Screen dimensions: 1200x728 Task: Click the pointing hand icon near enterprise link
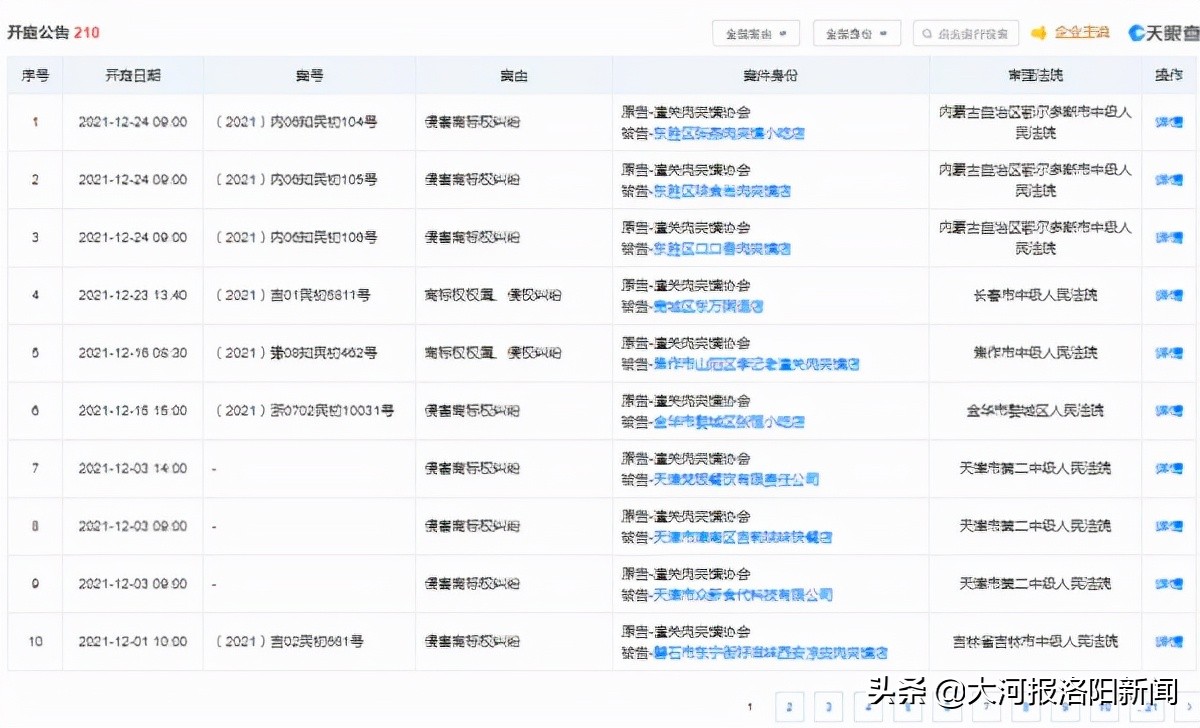(1038, 33)
